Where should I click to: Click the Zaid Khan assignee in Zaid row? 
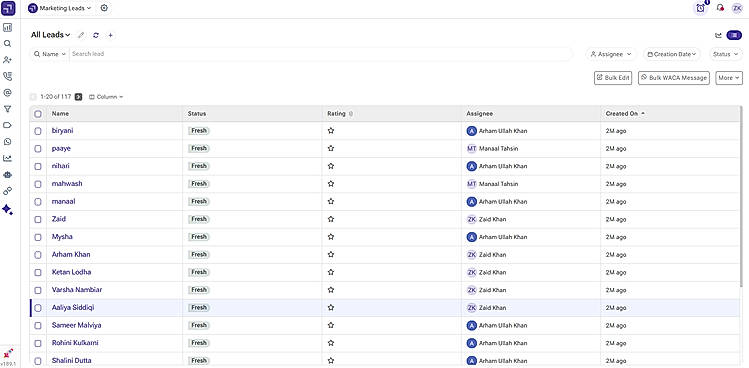486,219
